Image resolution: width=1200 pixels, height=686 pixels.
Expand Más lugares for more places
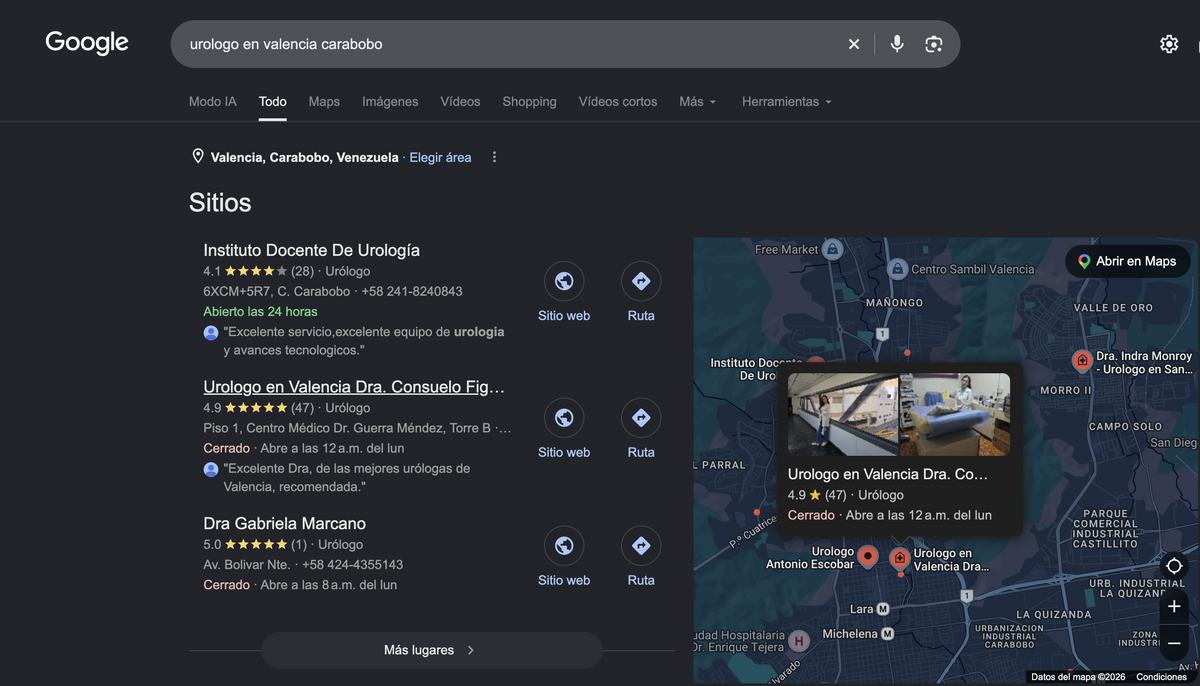[x=431, y=650]
